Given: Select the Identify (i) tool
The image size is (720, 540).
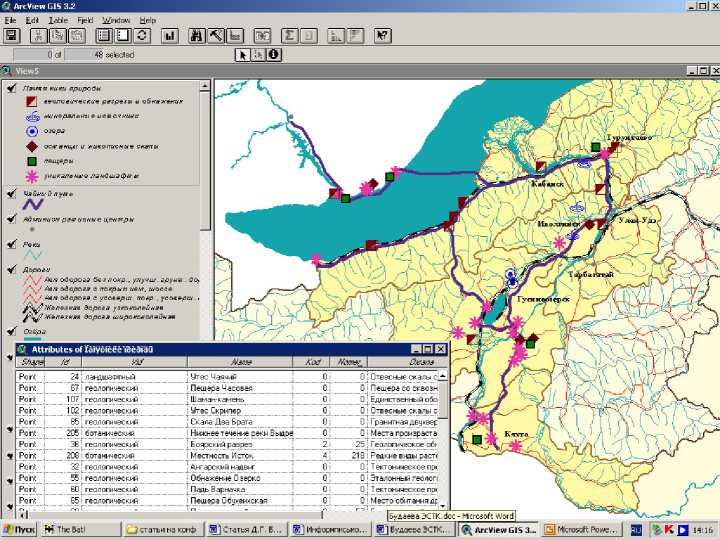Looking at the screenshot, I should pyautogui.click(x=273, y=55).
